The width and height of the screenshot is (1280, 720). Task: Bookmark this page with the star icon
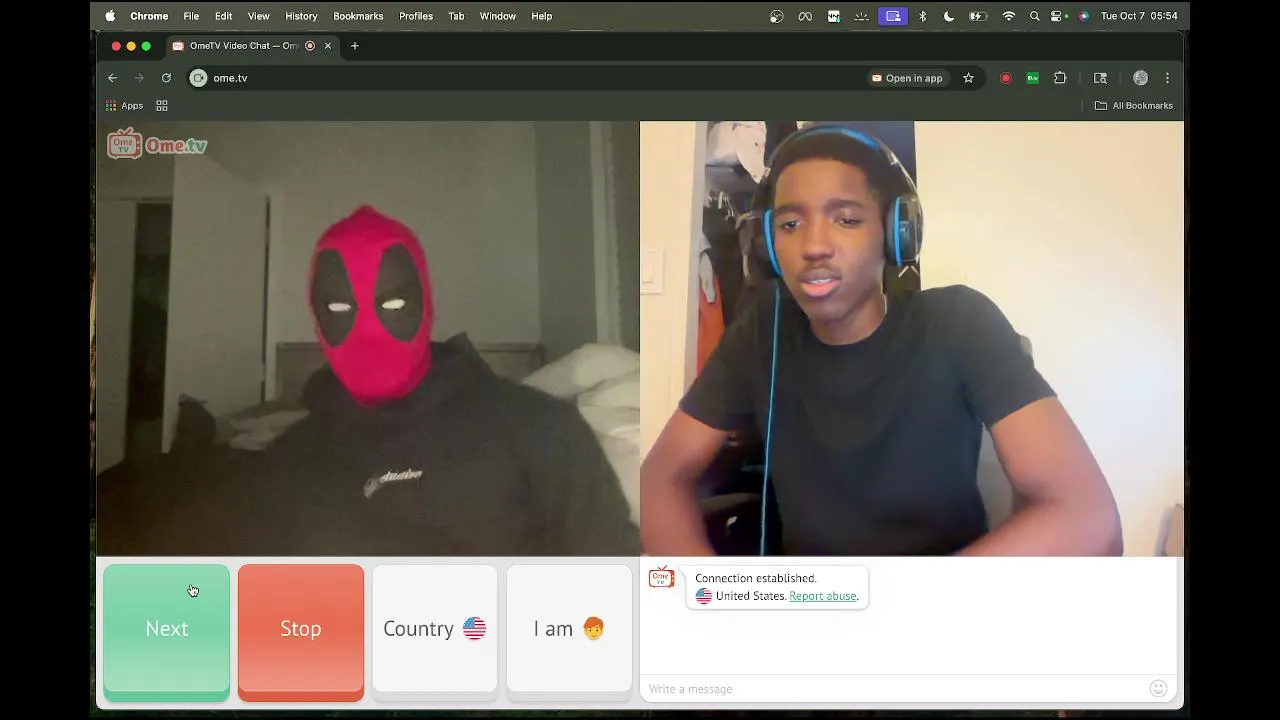pyautogui.click(x=968, y=78)
